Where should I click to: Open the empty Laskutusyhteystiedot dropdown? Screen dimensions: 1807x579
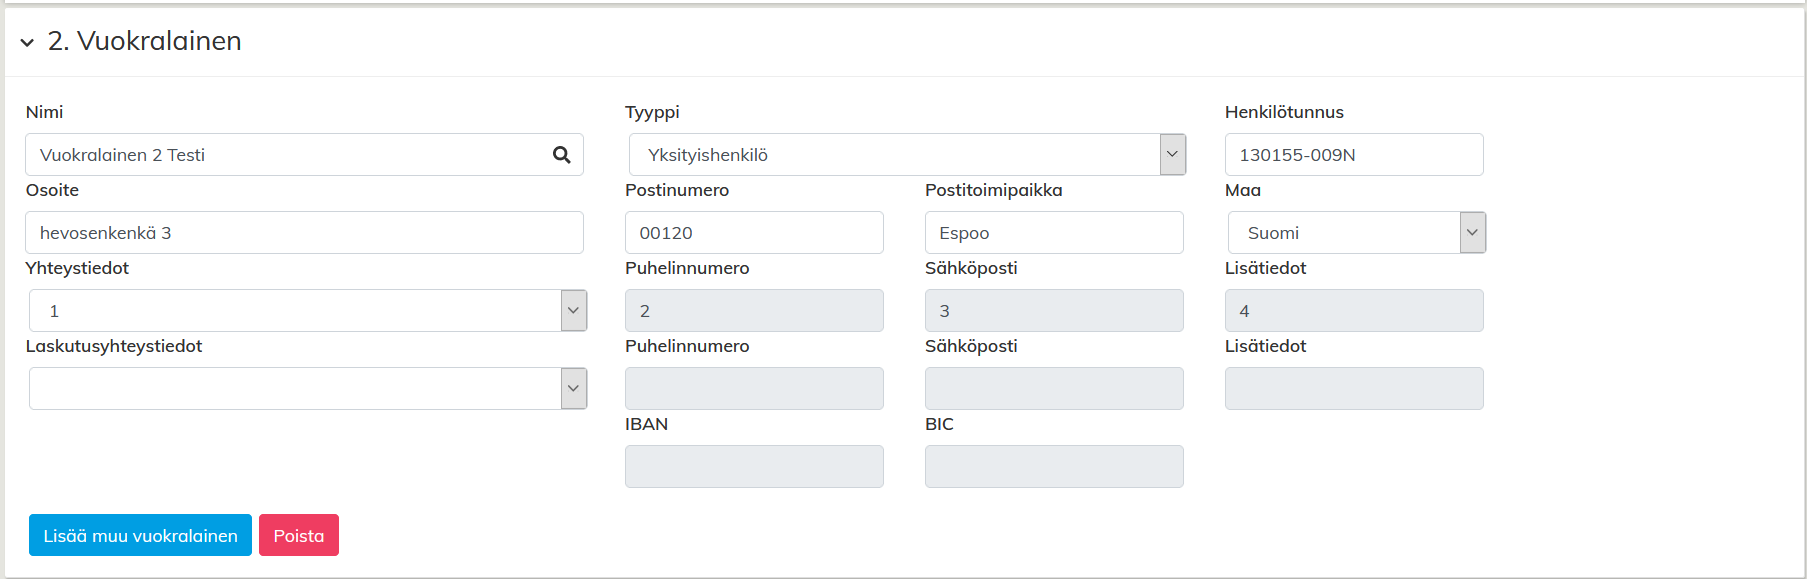(307, 389)
